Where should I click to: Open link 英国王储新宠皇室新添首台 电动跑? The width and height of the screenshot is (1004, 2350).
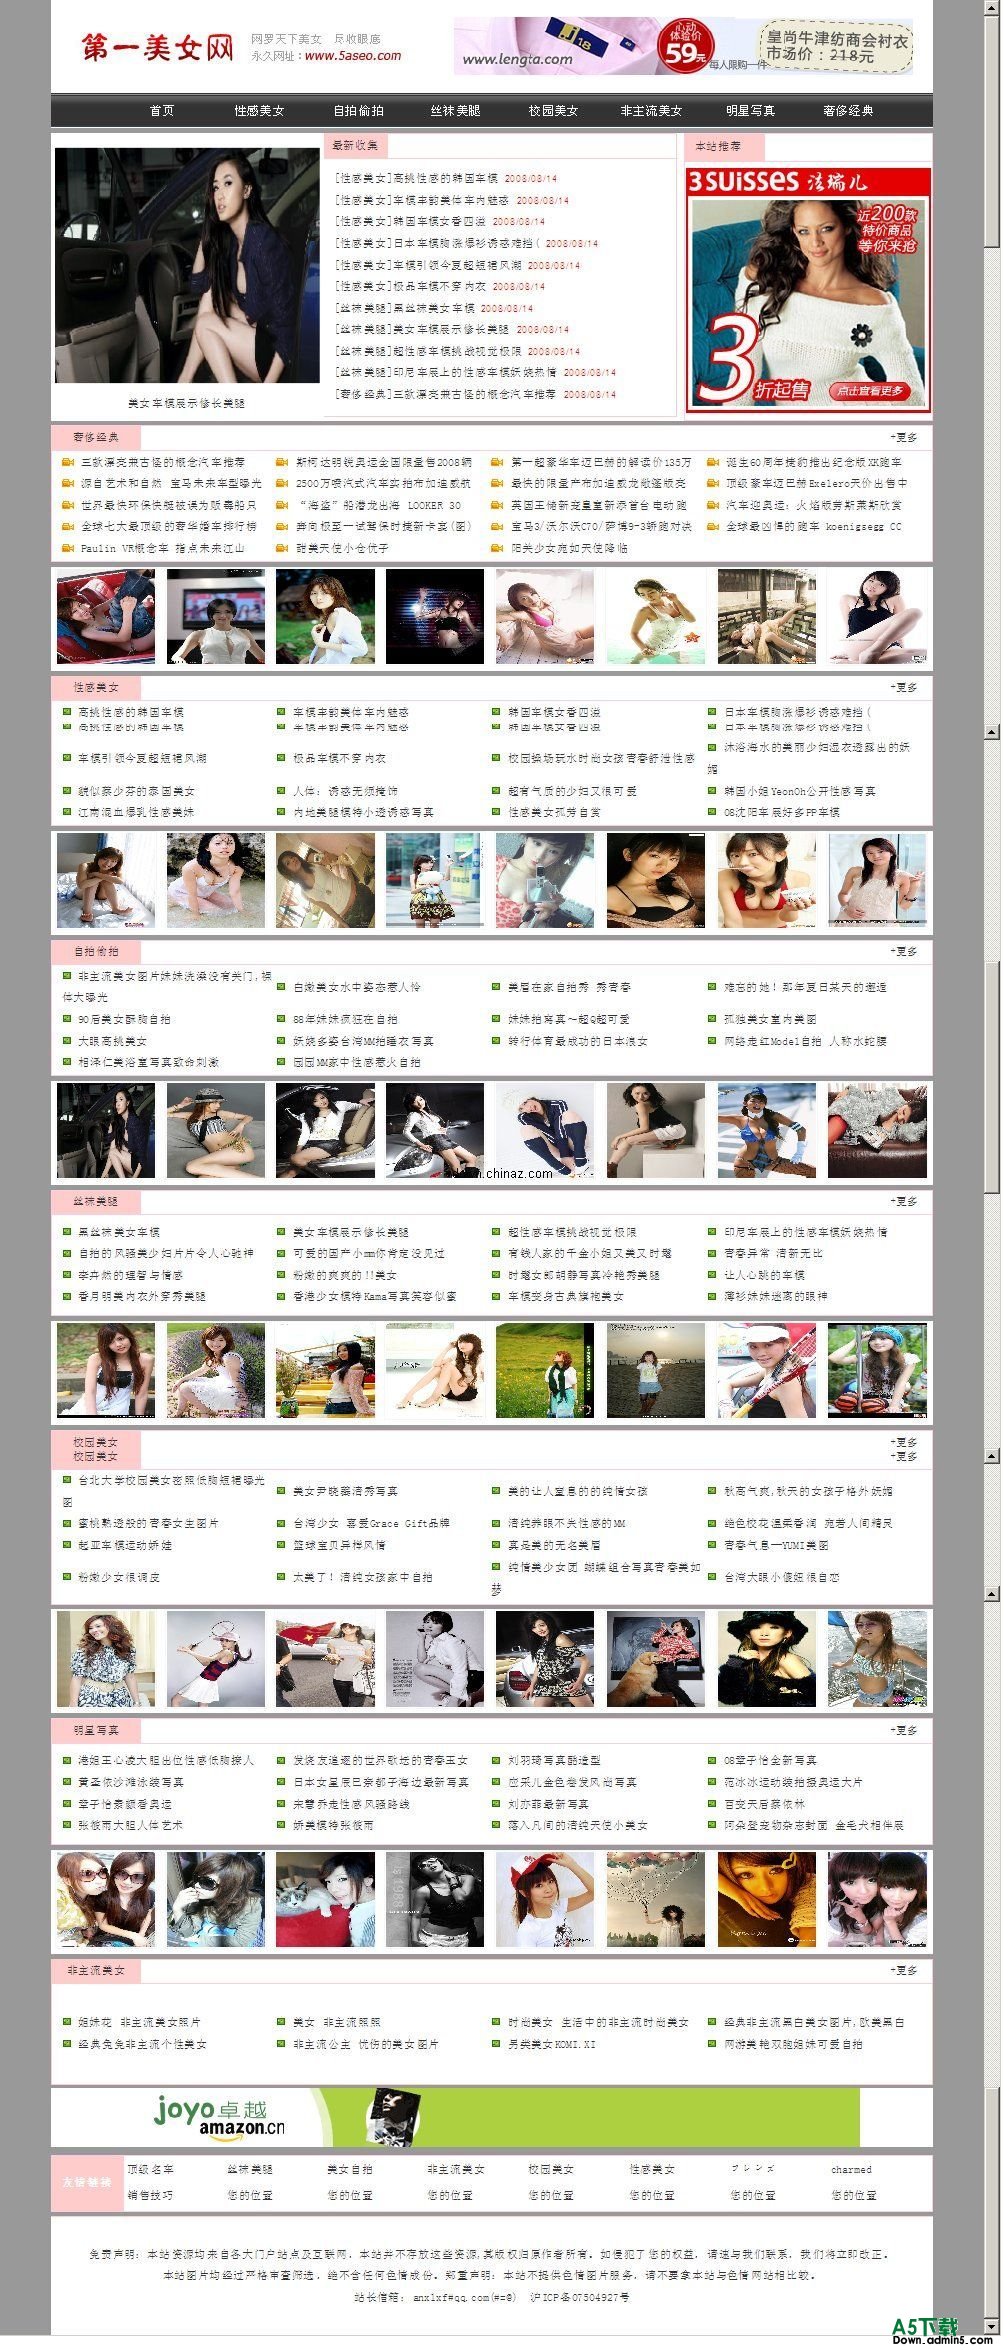pyautogui.click(x=600, y=506)
